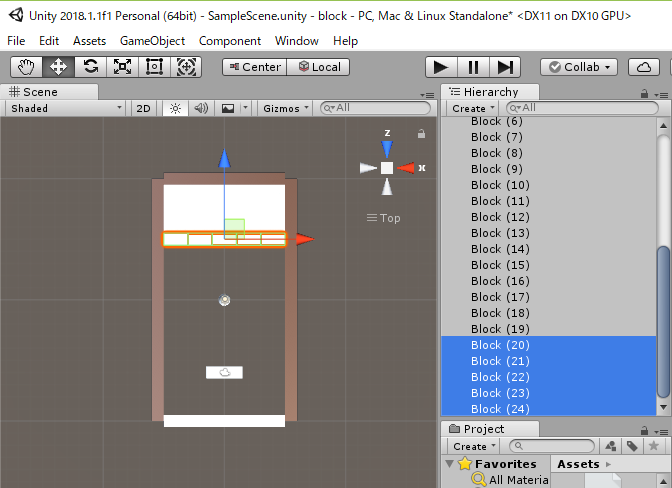Viewport: 672px width, 488px height.
Task: Click the Top view label
Action: pyautogui.click(x=390, y=218)
